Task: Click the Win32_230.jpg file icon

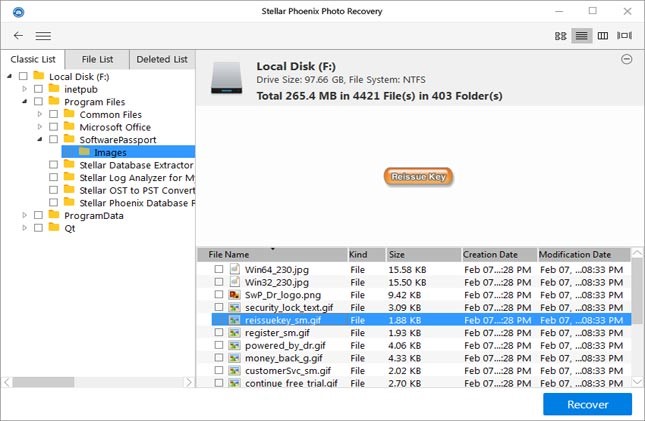Action: pos(234,282)
